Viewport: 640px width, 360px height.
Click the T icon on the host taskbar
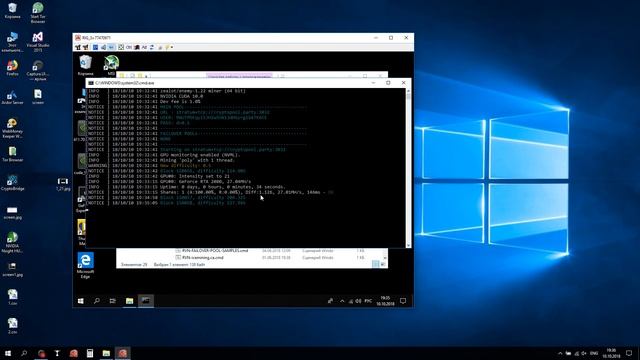[57, 353]
